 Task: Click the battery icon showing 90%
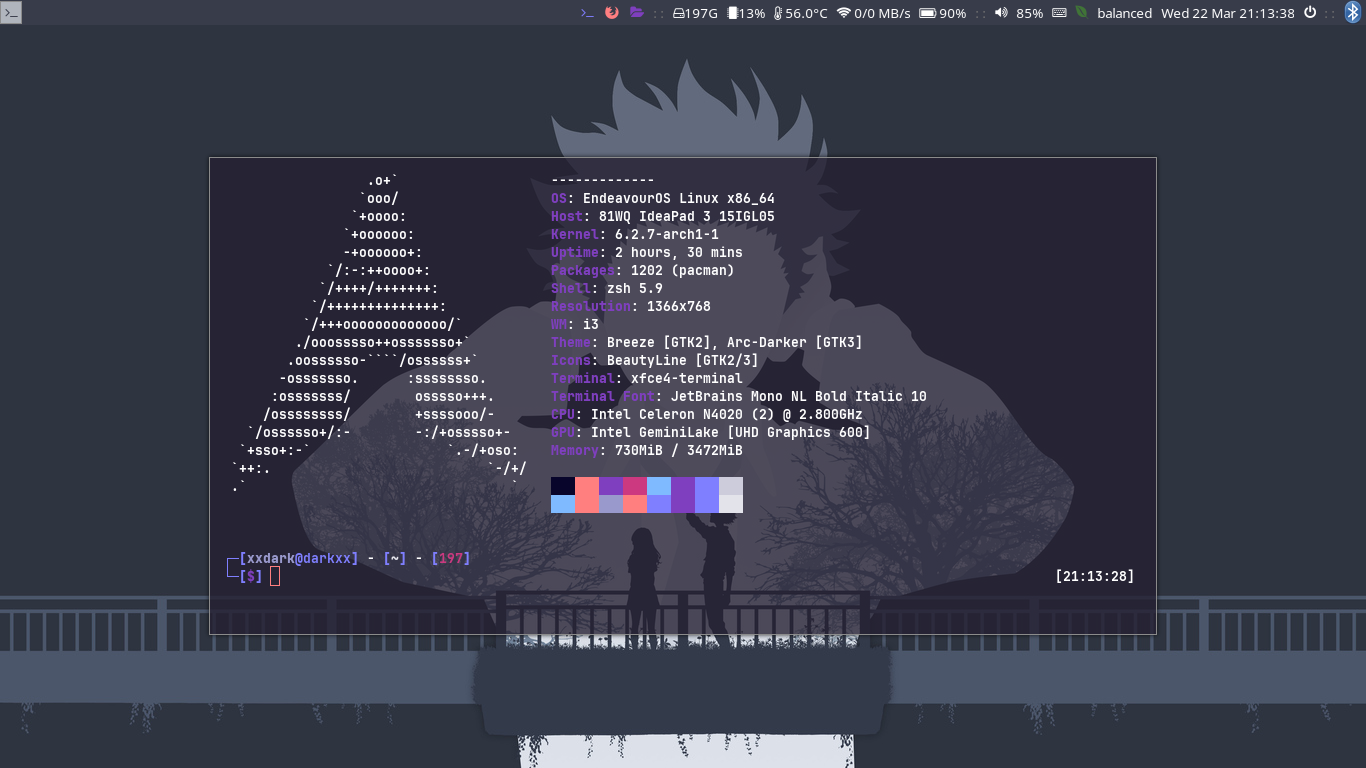point(927,13)
